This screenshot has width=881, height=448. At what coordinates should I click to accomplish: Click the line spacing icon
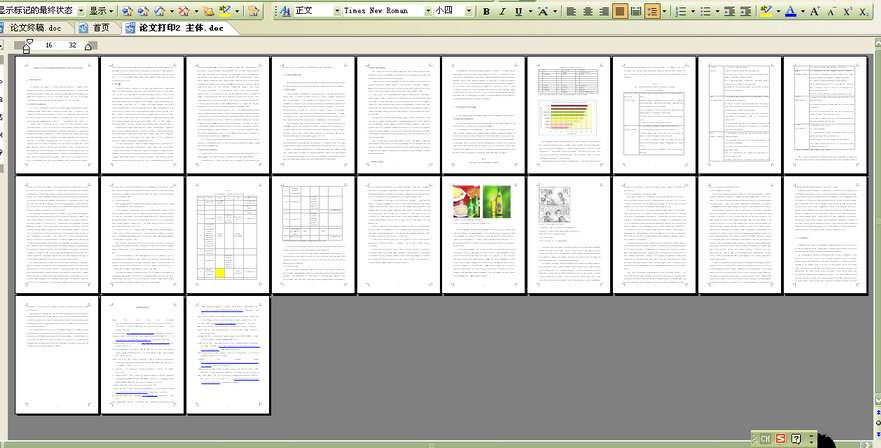click(652, 11)
